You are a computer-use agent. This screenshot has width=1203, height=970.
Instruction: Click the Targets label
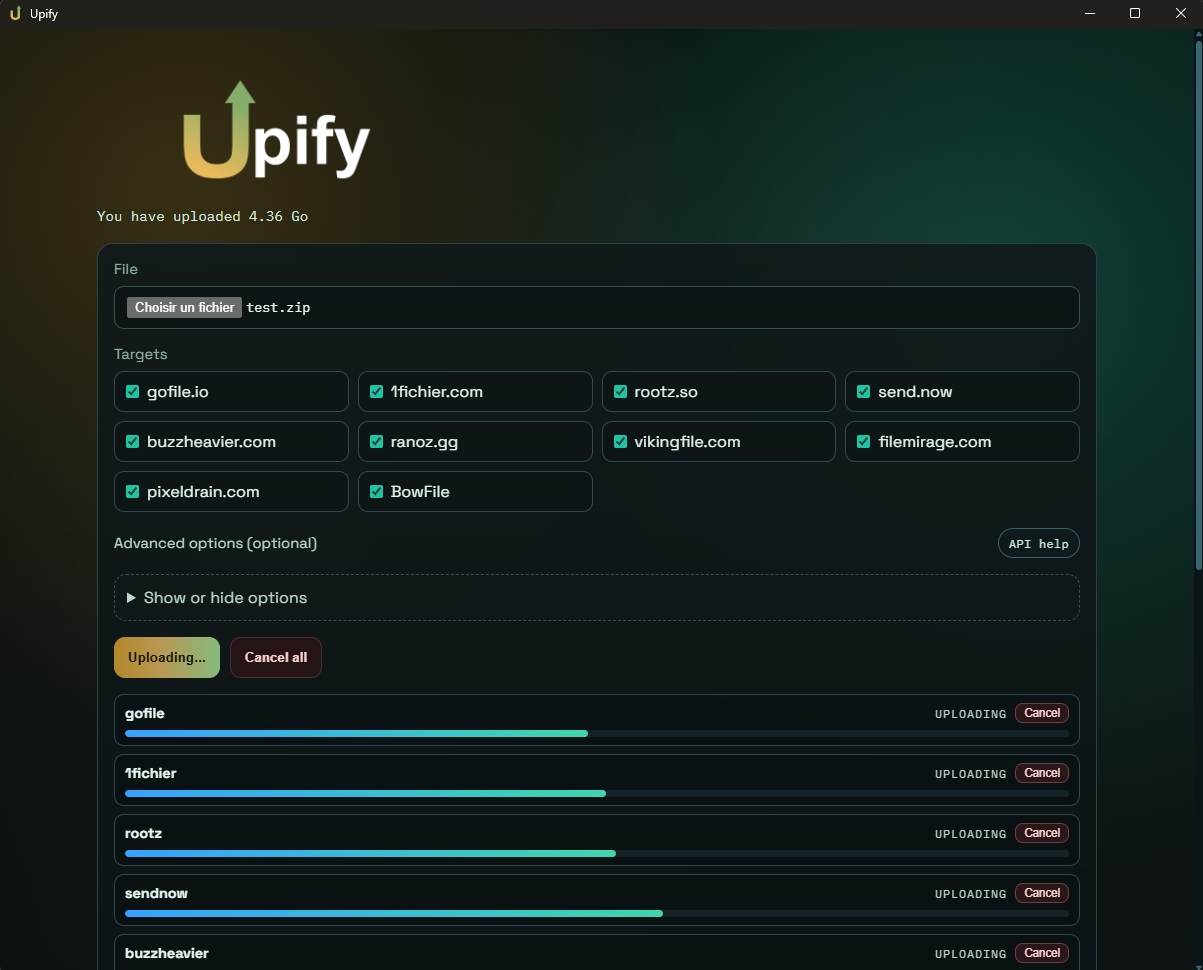point(141,354)
